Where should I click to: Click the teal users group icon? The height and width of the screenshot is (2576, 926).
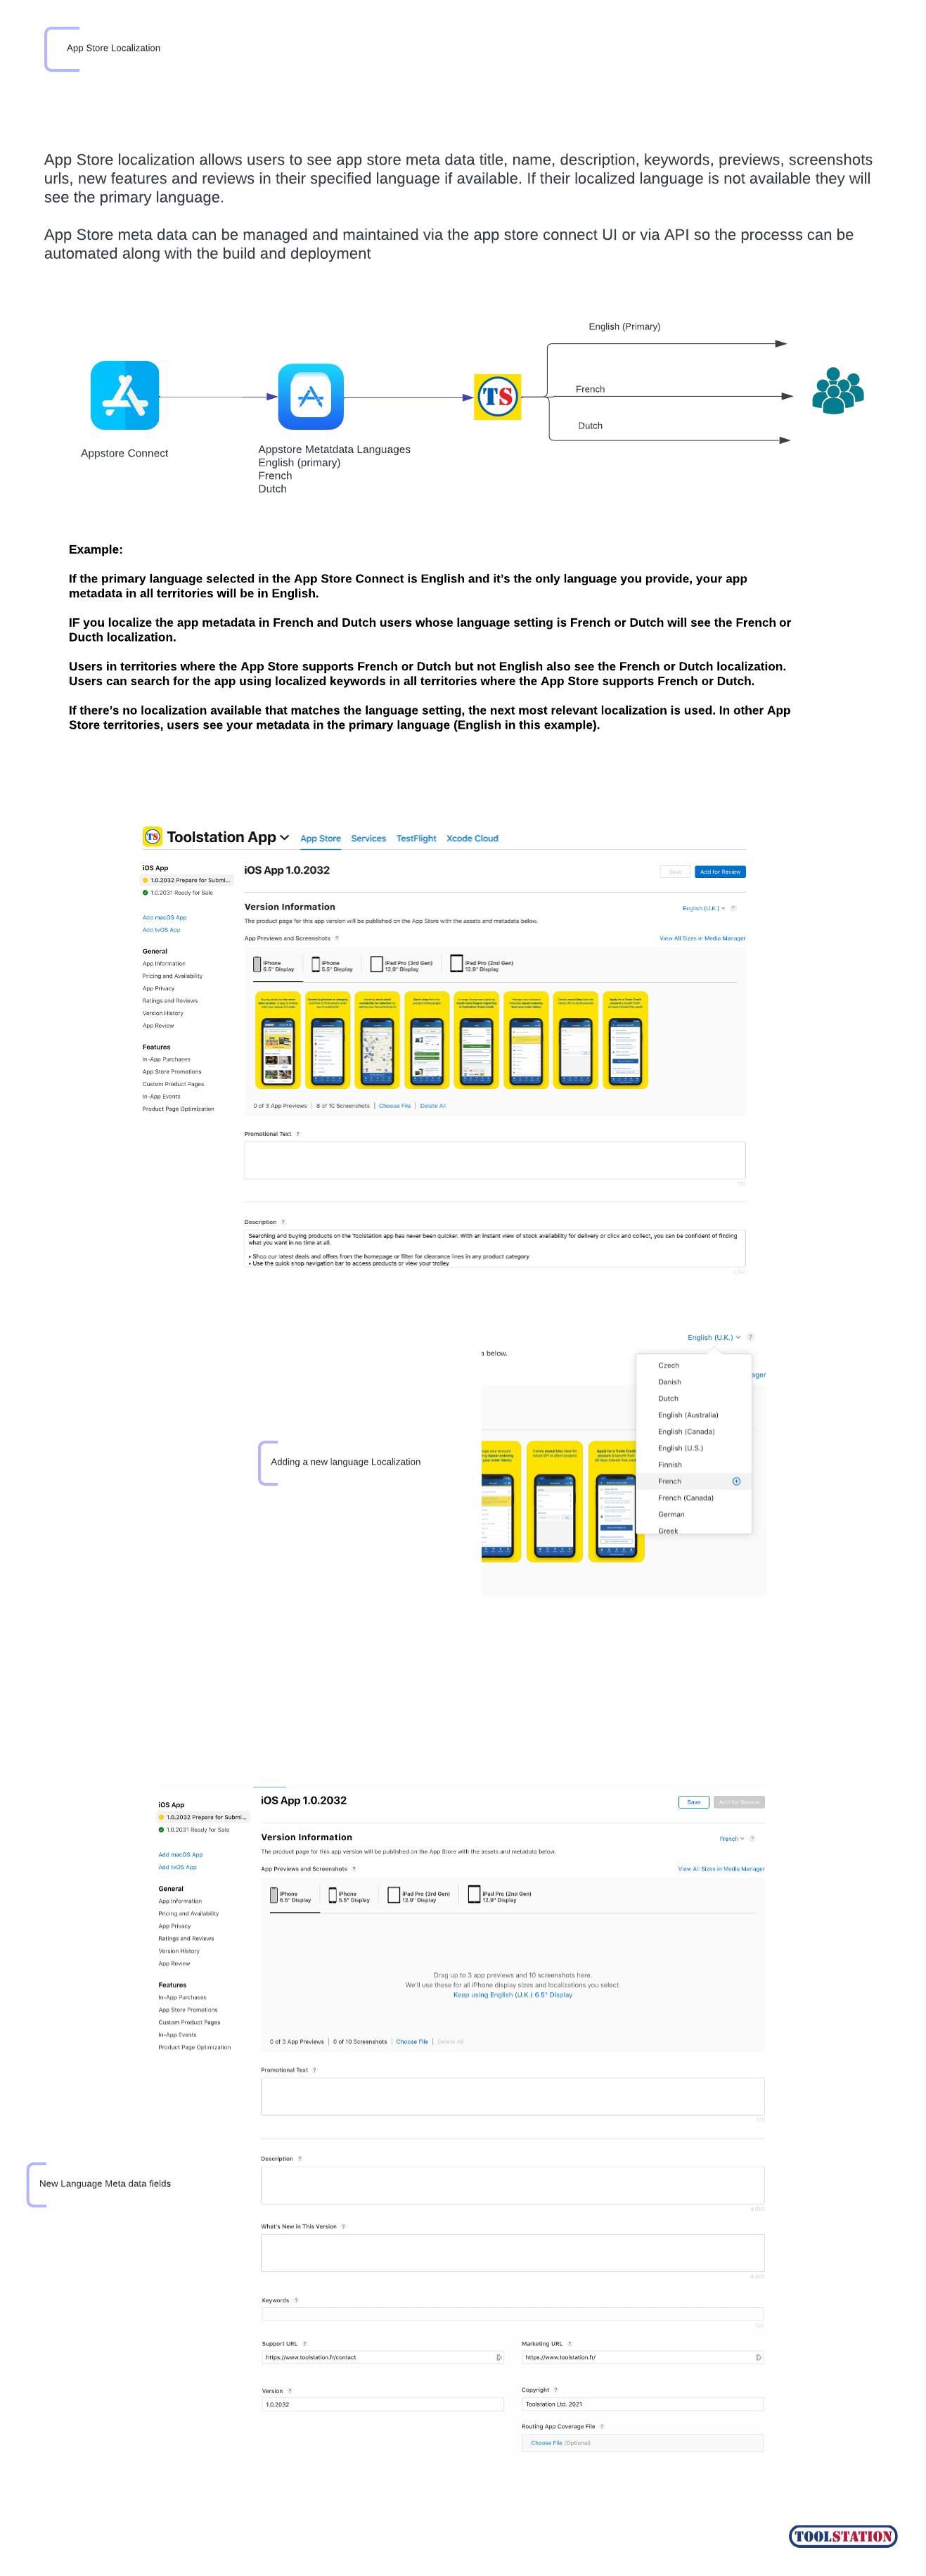click(x=837, y=390)
